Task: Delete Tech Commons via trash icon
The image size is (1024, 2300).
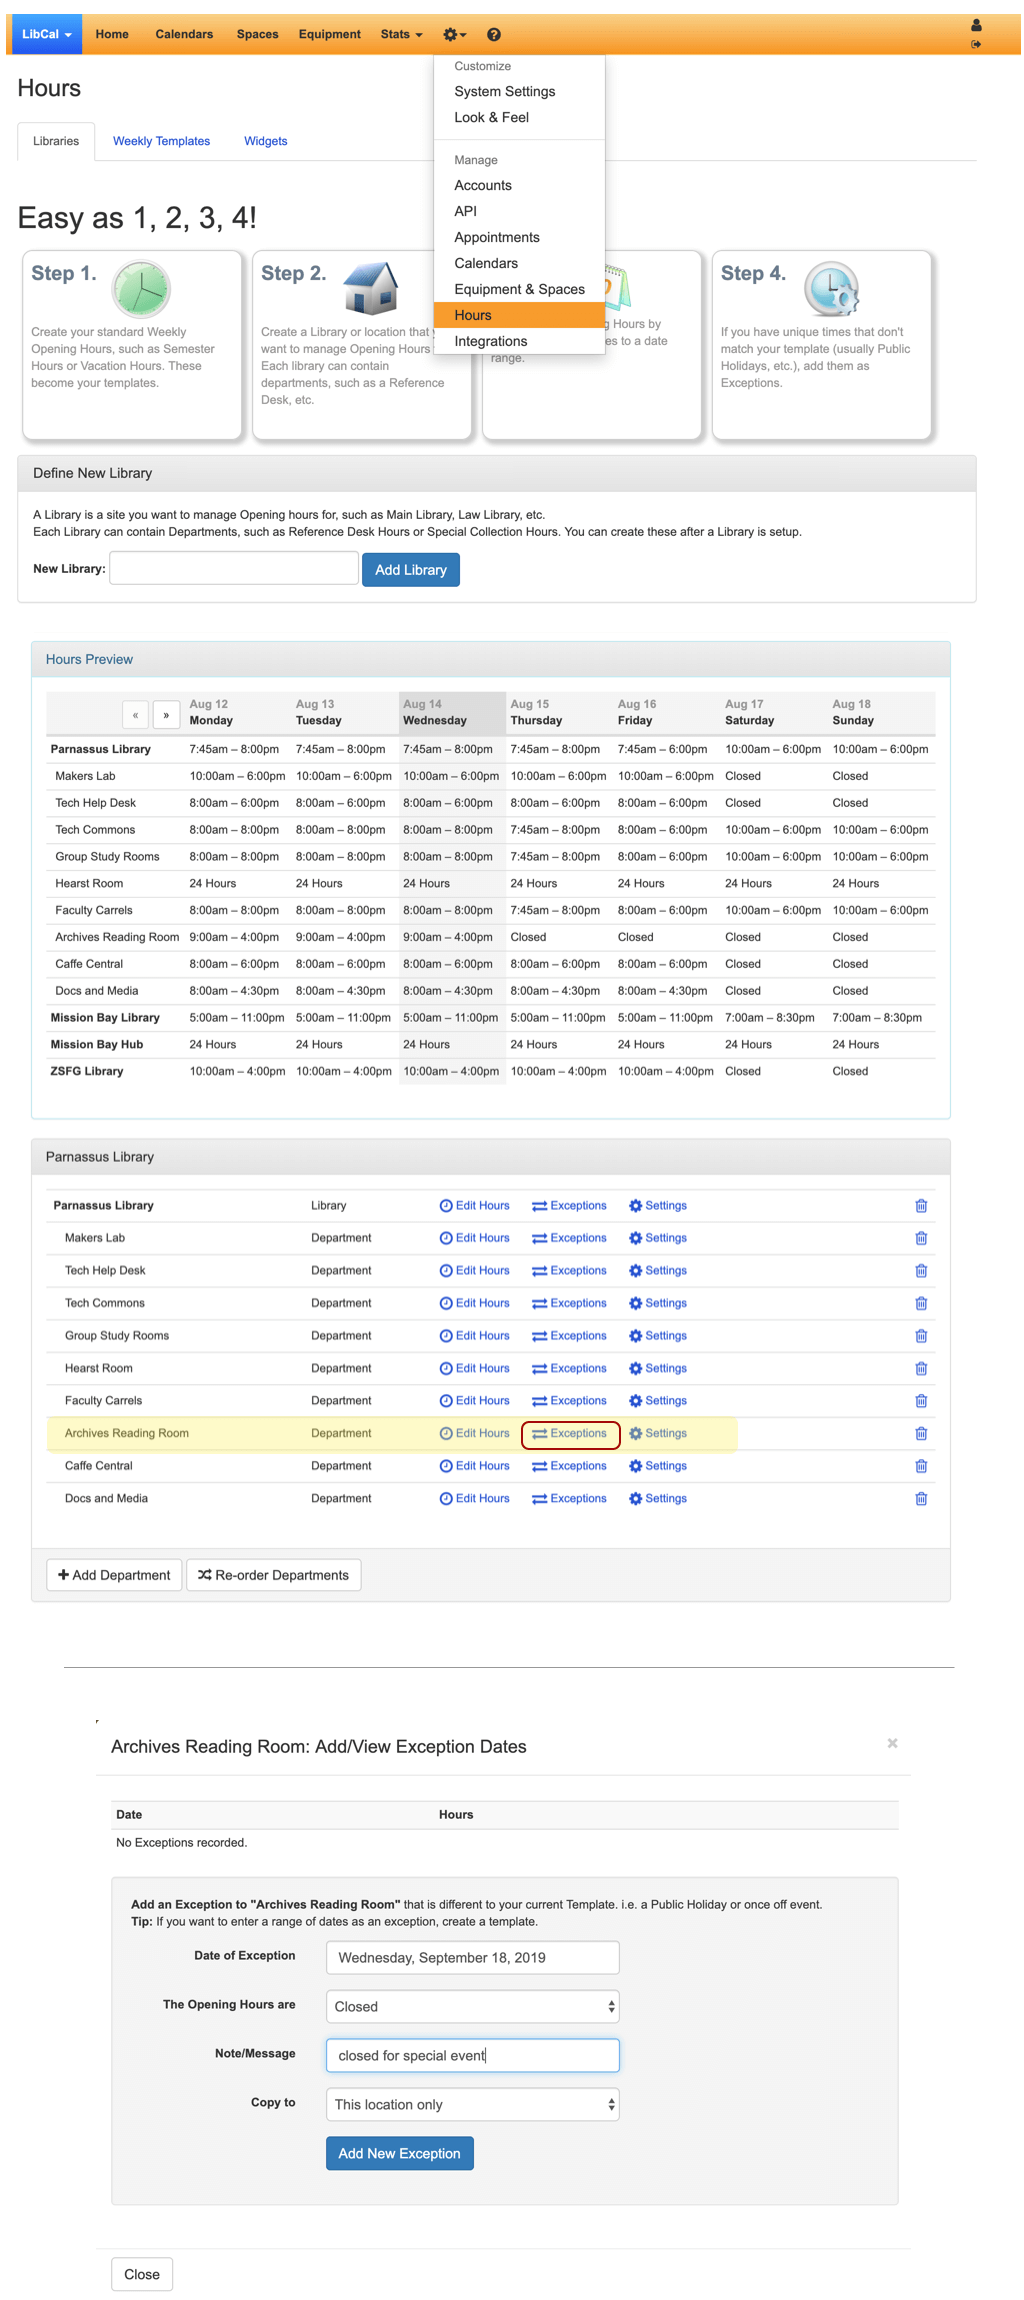Action: point(921,1303)
